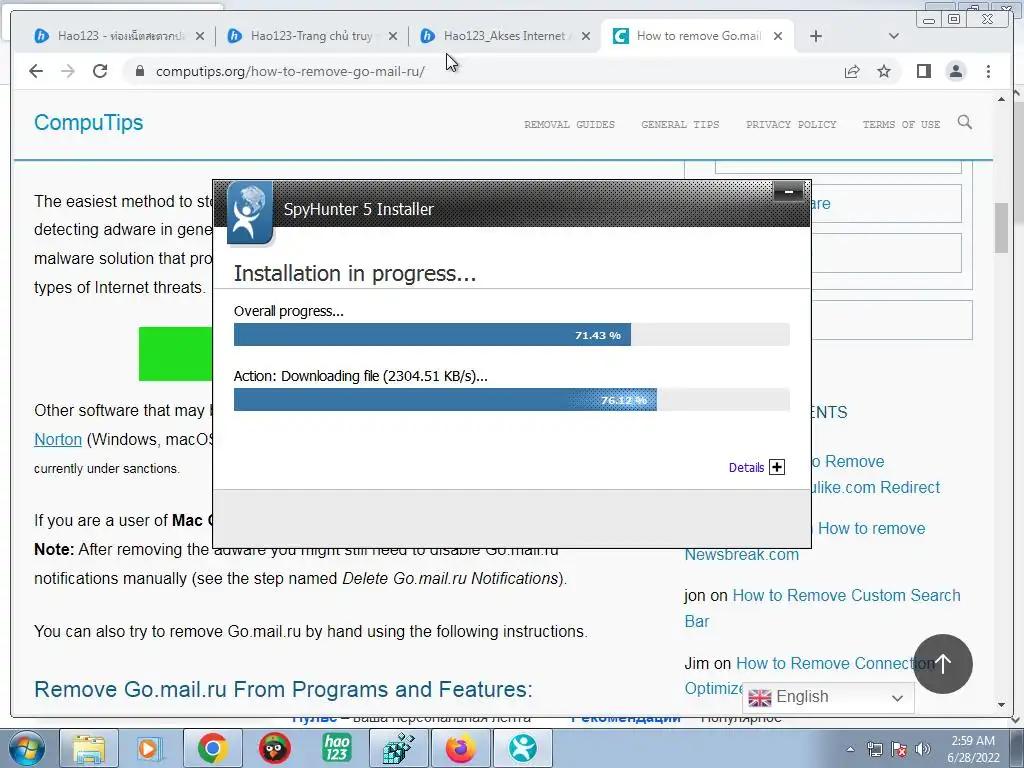Click the page vertical scrollbar thumb
The height and width of the screenshot is (768, 1024).
1001,227
